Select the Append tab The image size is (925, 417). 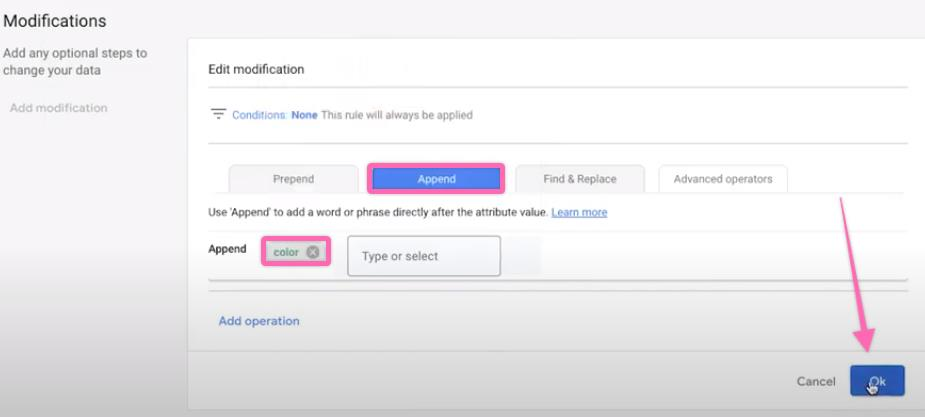tap(436, 179)
